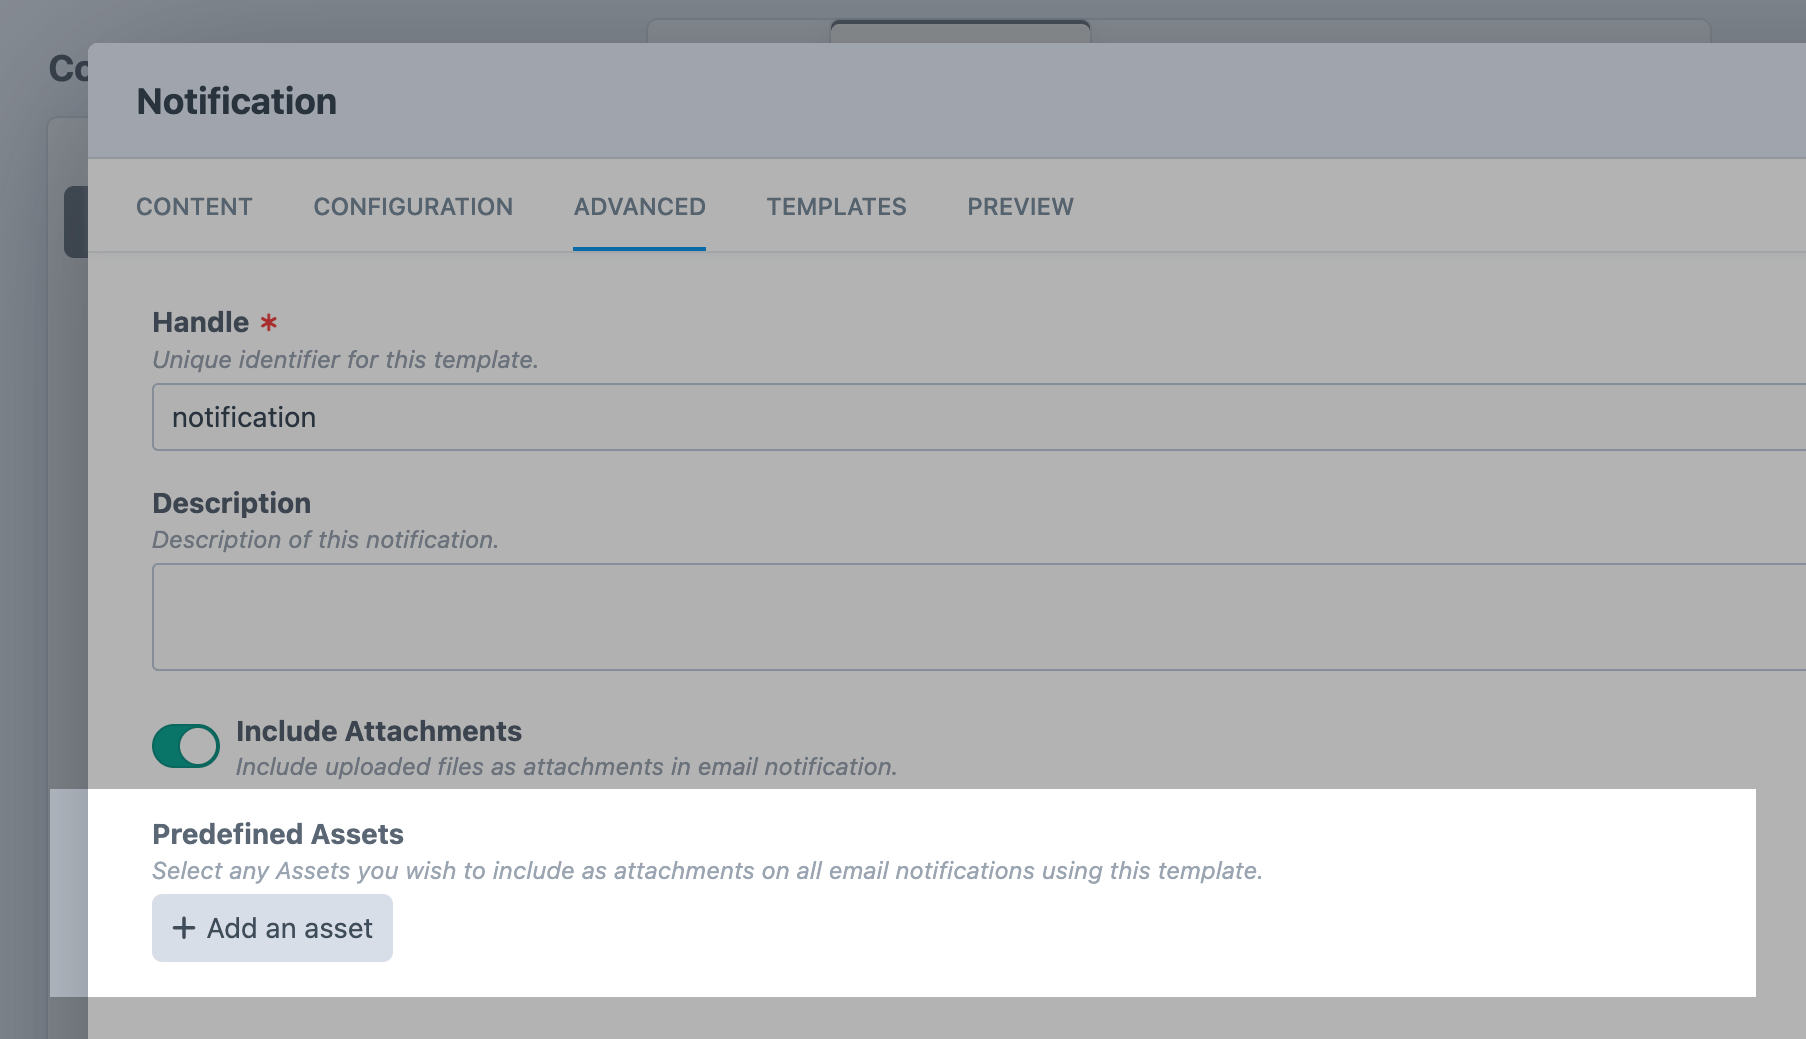Screen dimensions: 1806x1039
Task: Click the green Include Attachments toggle knob
Action: click(x=199, y=745)
